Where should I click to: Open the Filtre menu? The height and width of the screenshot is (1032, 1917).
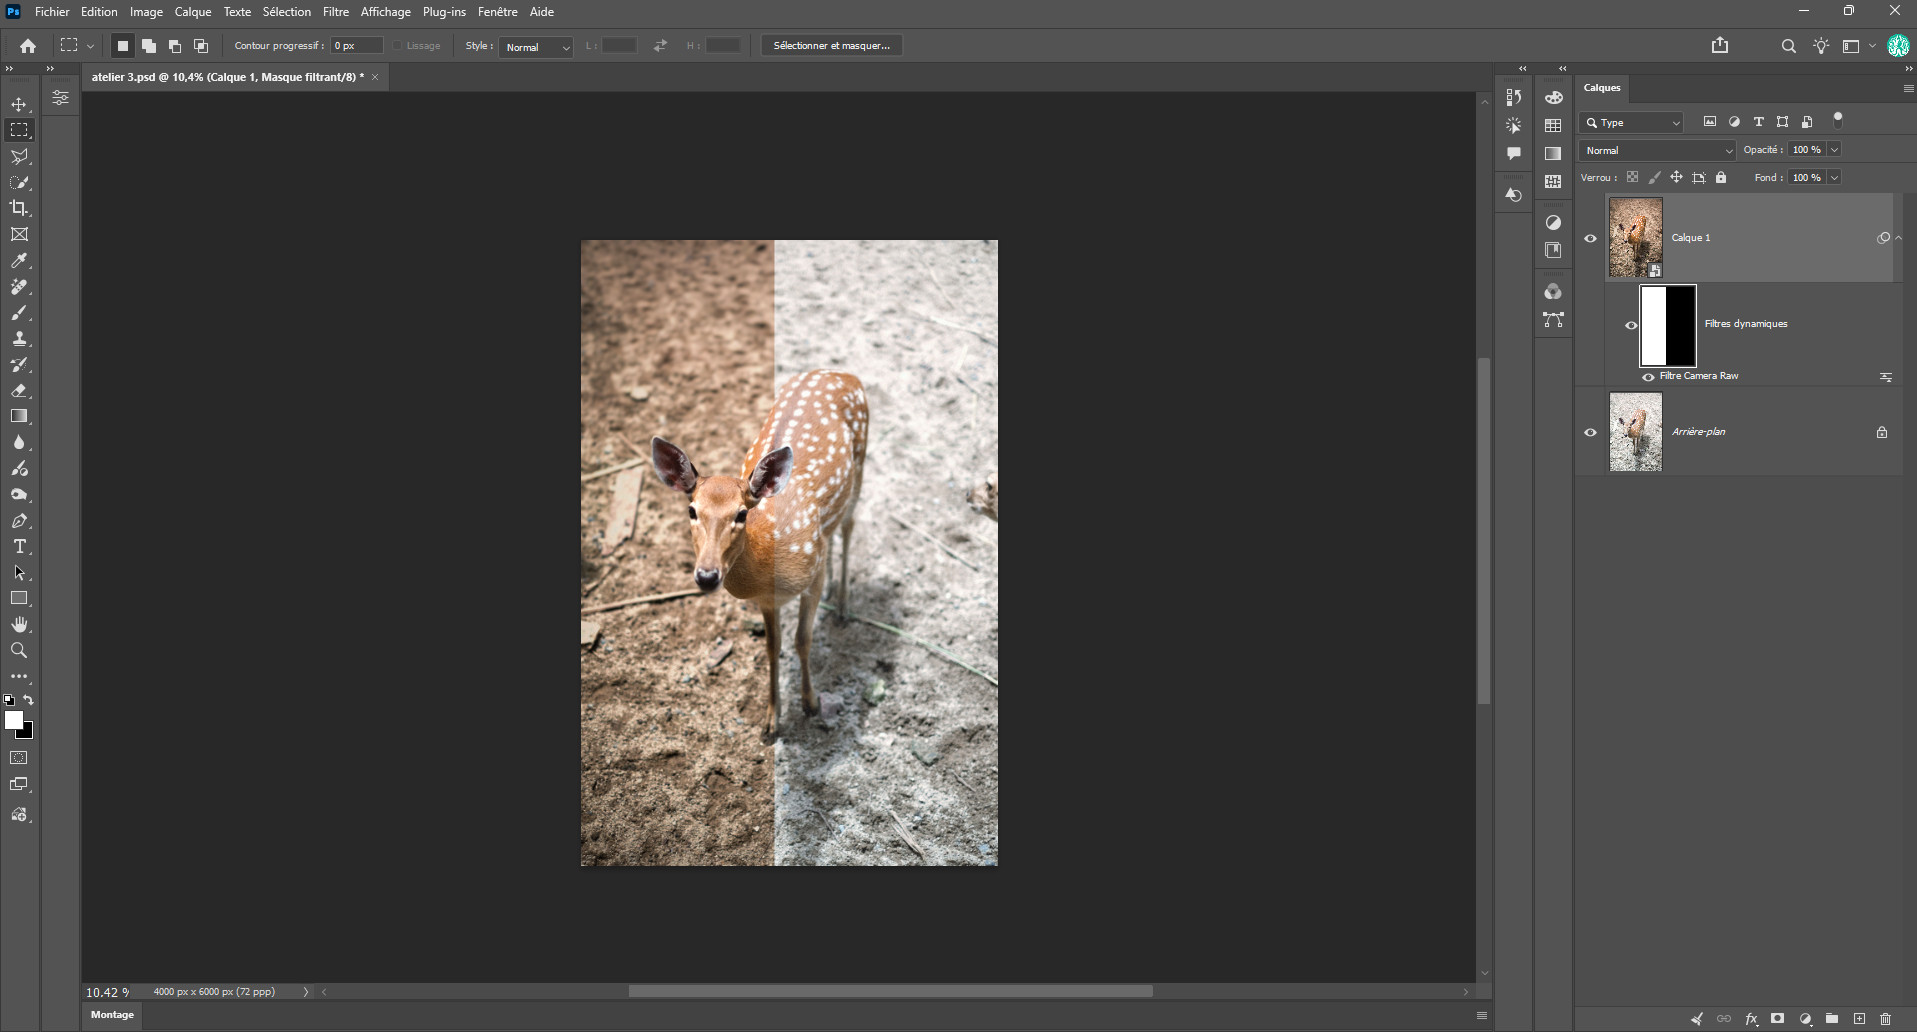(x=335, y=12)
